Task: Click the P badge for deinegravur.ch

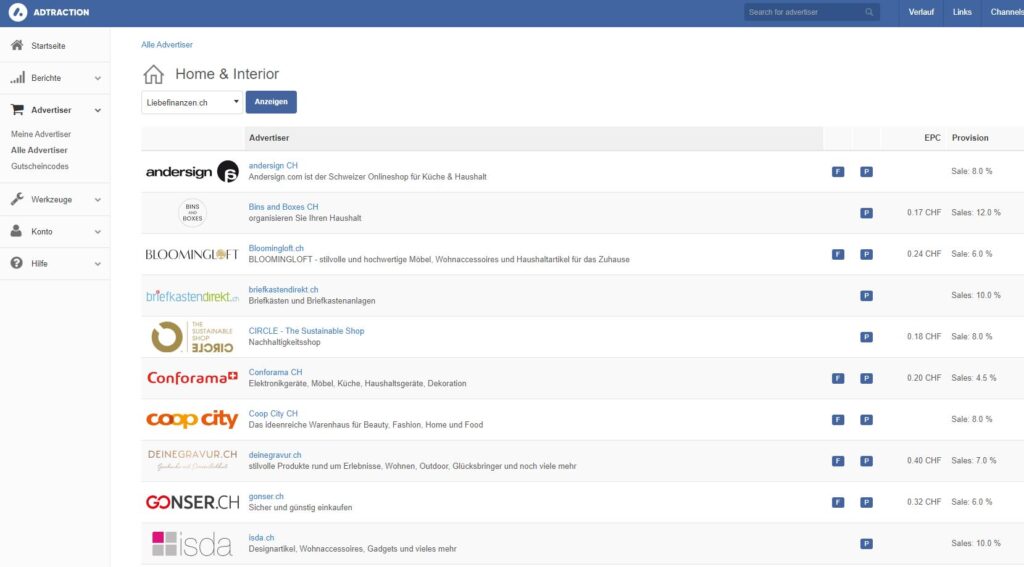Action: (x=866, y=461)
